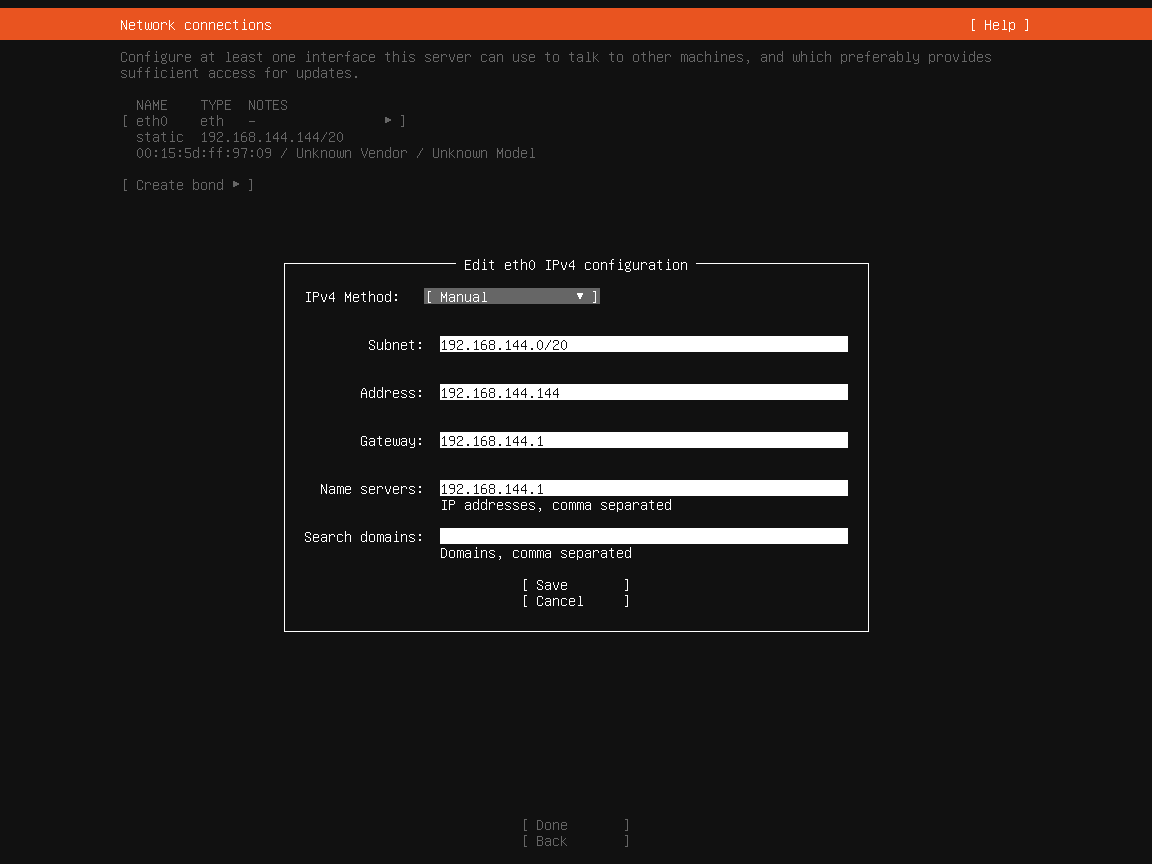1152x864 pixels.
Task: Focus the empty Search domains field
Action: click(x=643, y=537)
